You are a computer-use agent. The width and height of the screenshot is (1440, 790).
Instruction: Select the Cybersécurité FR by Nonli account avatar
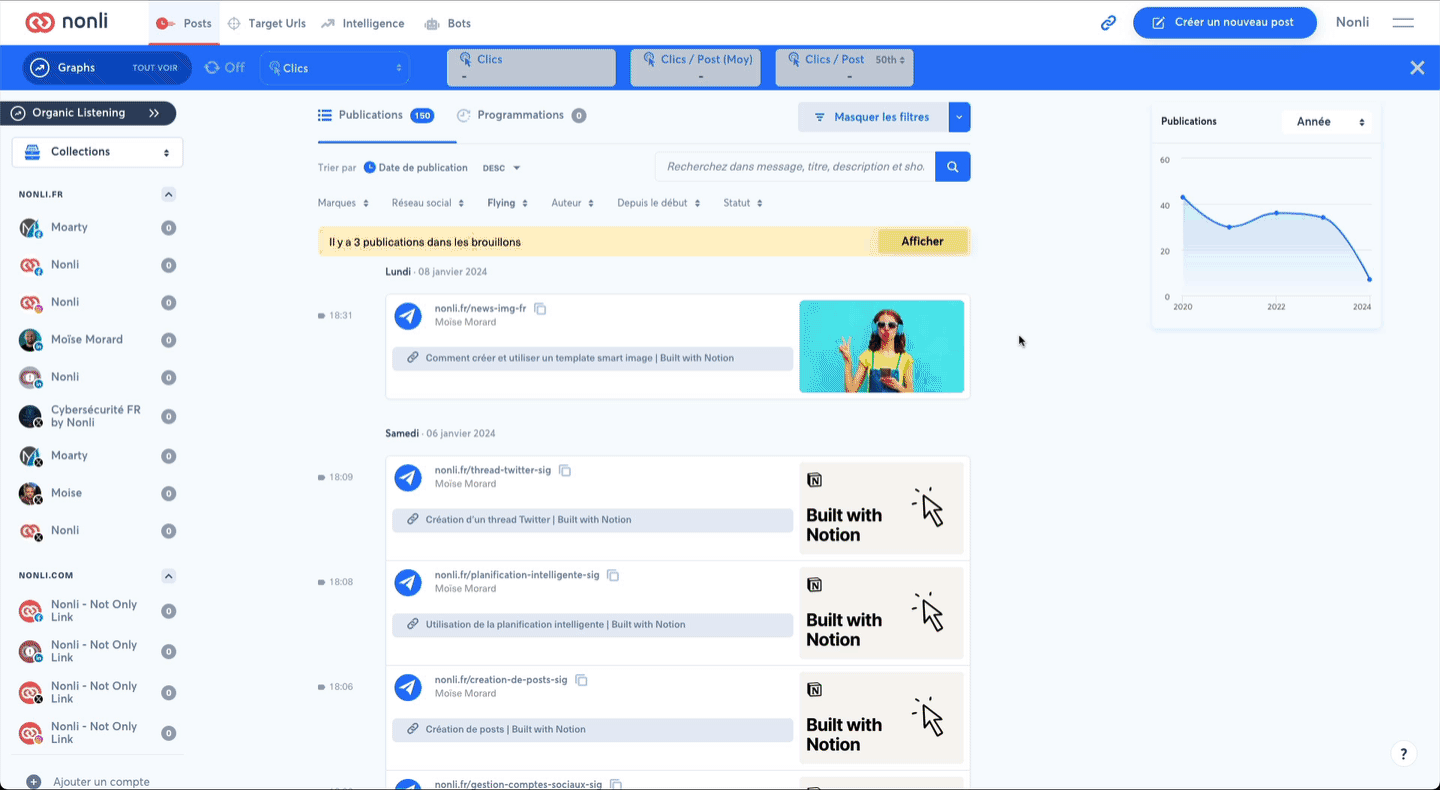31,417
